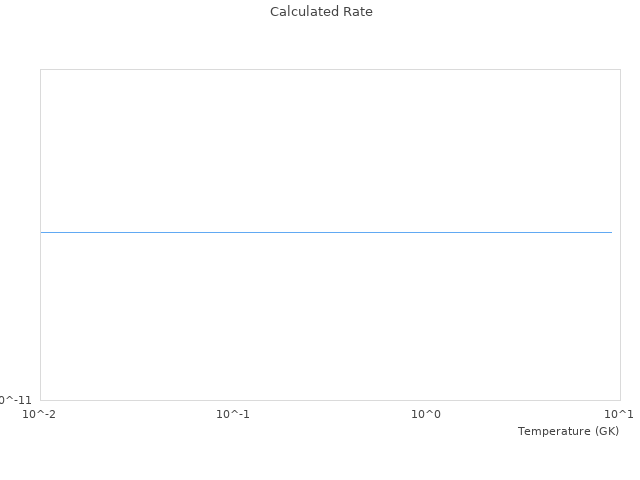The width and height of the screenshot is (640, 480).
Task: Click empty plot area above the blue line
Action: 326,150
